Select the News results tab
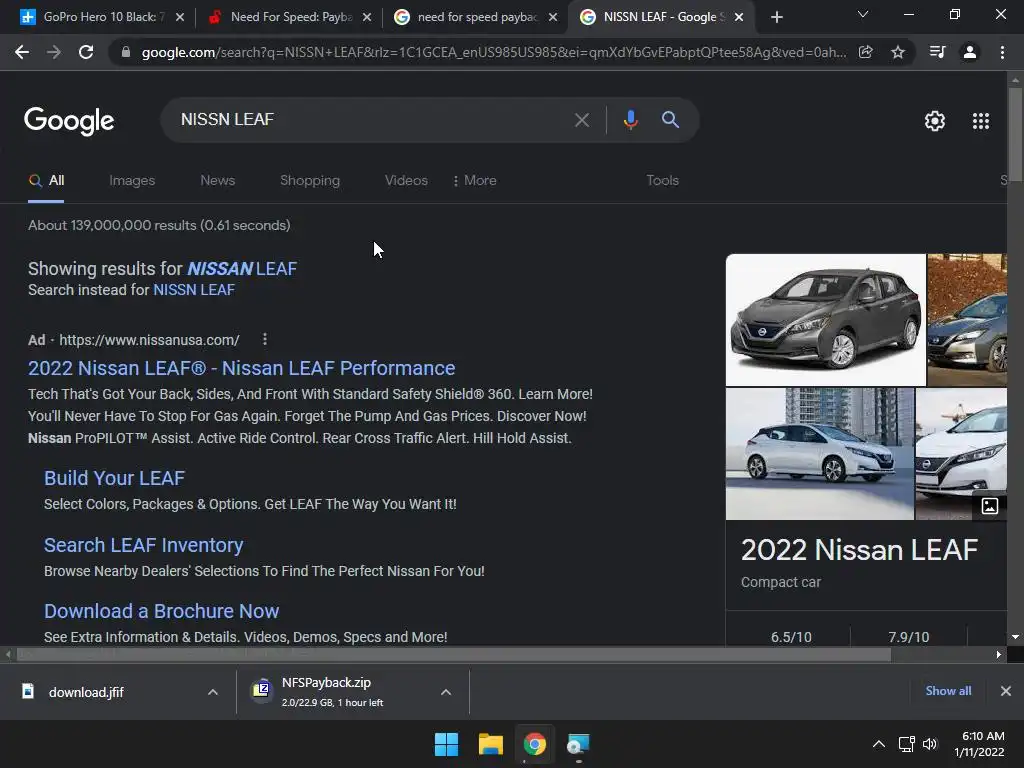 click(217, 180)
